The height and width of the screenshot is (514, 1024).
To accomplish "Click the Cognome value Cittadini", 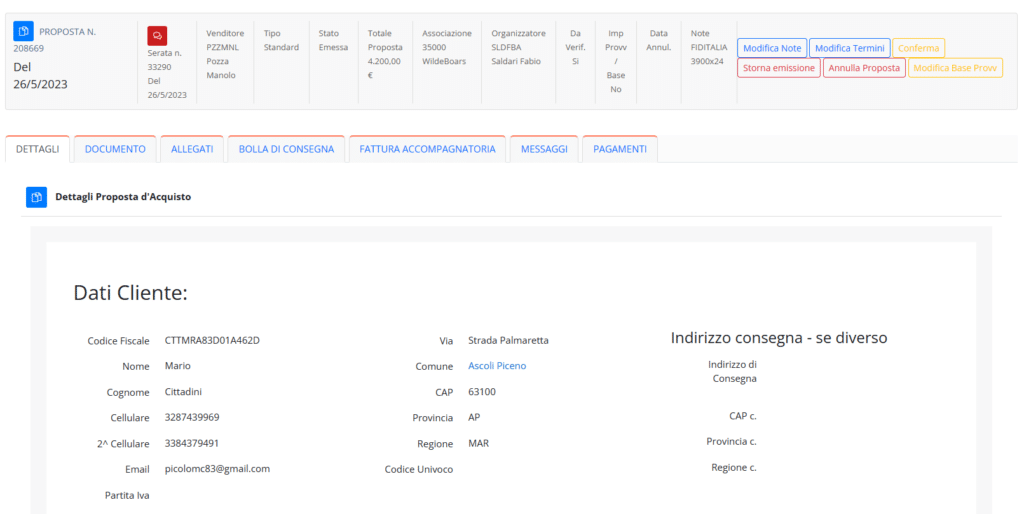I will point(184,392).
